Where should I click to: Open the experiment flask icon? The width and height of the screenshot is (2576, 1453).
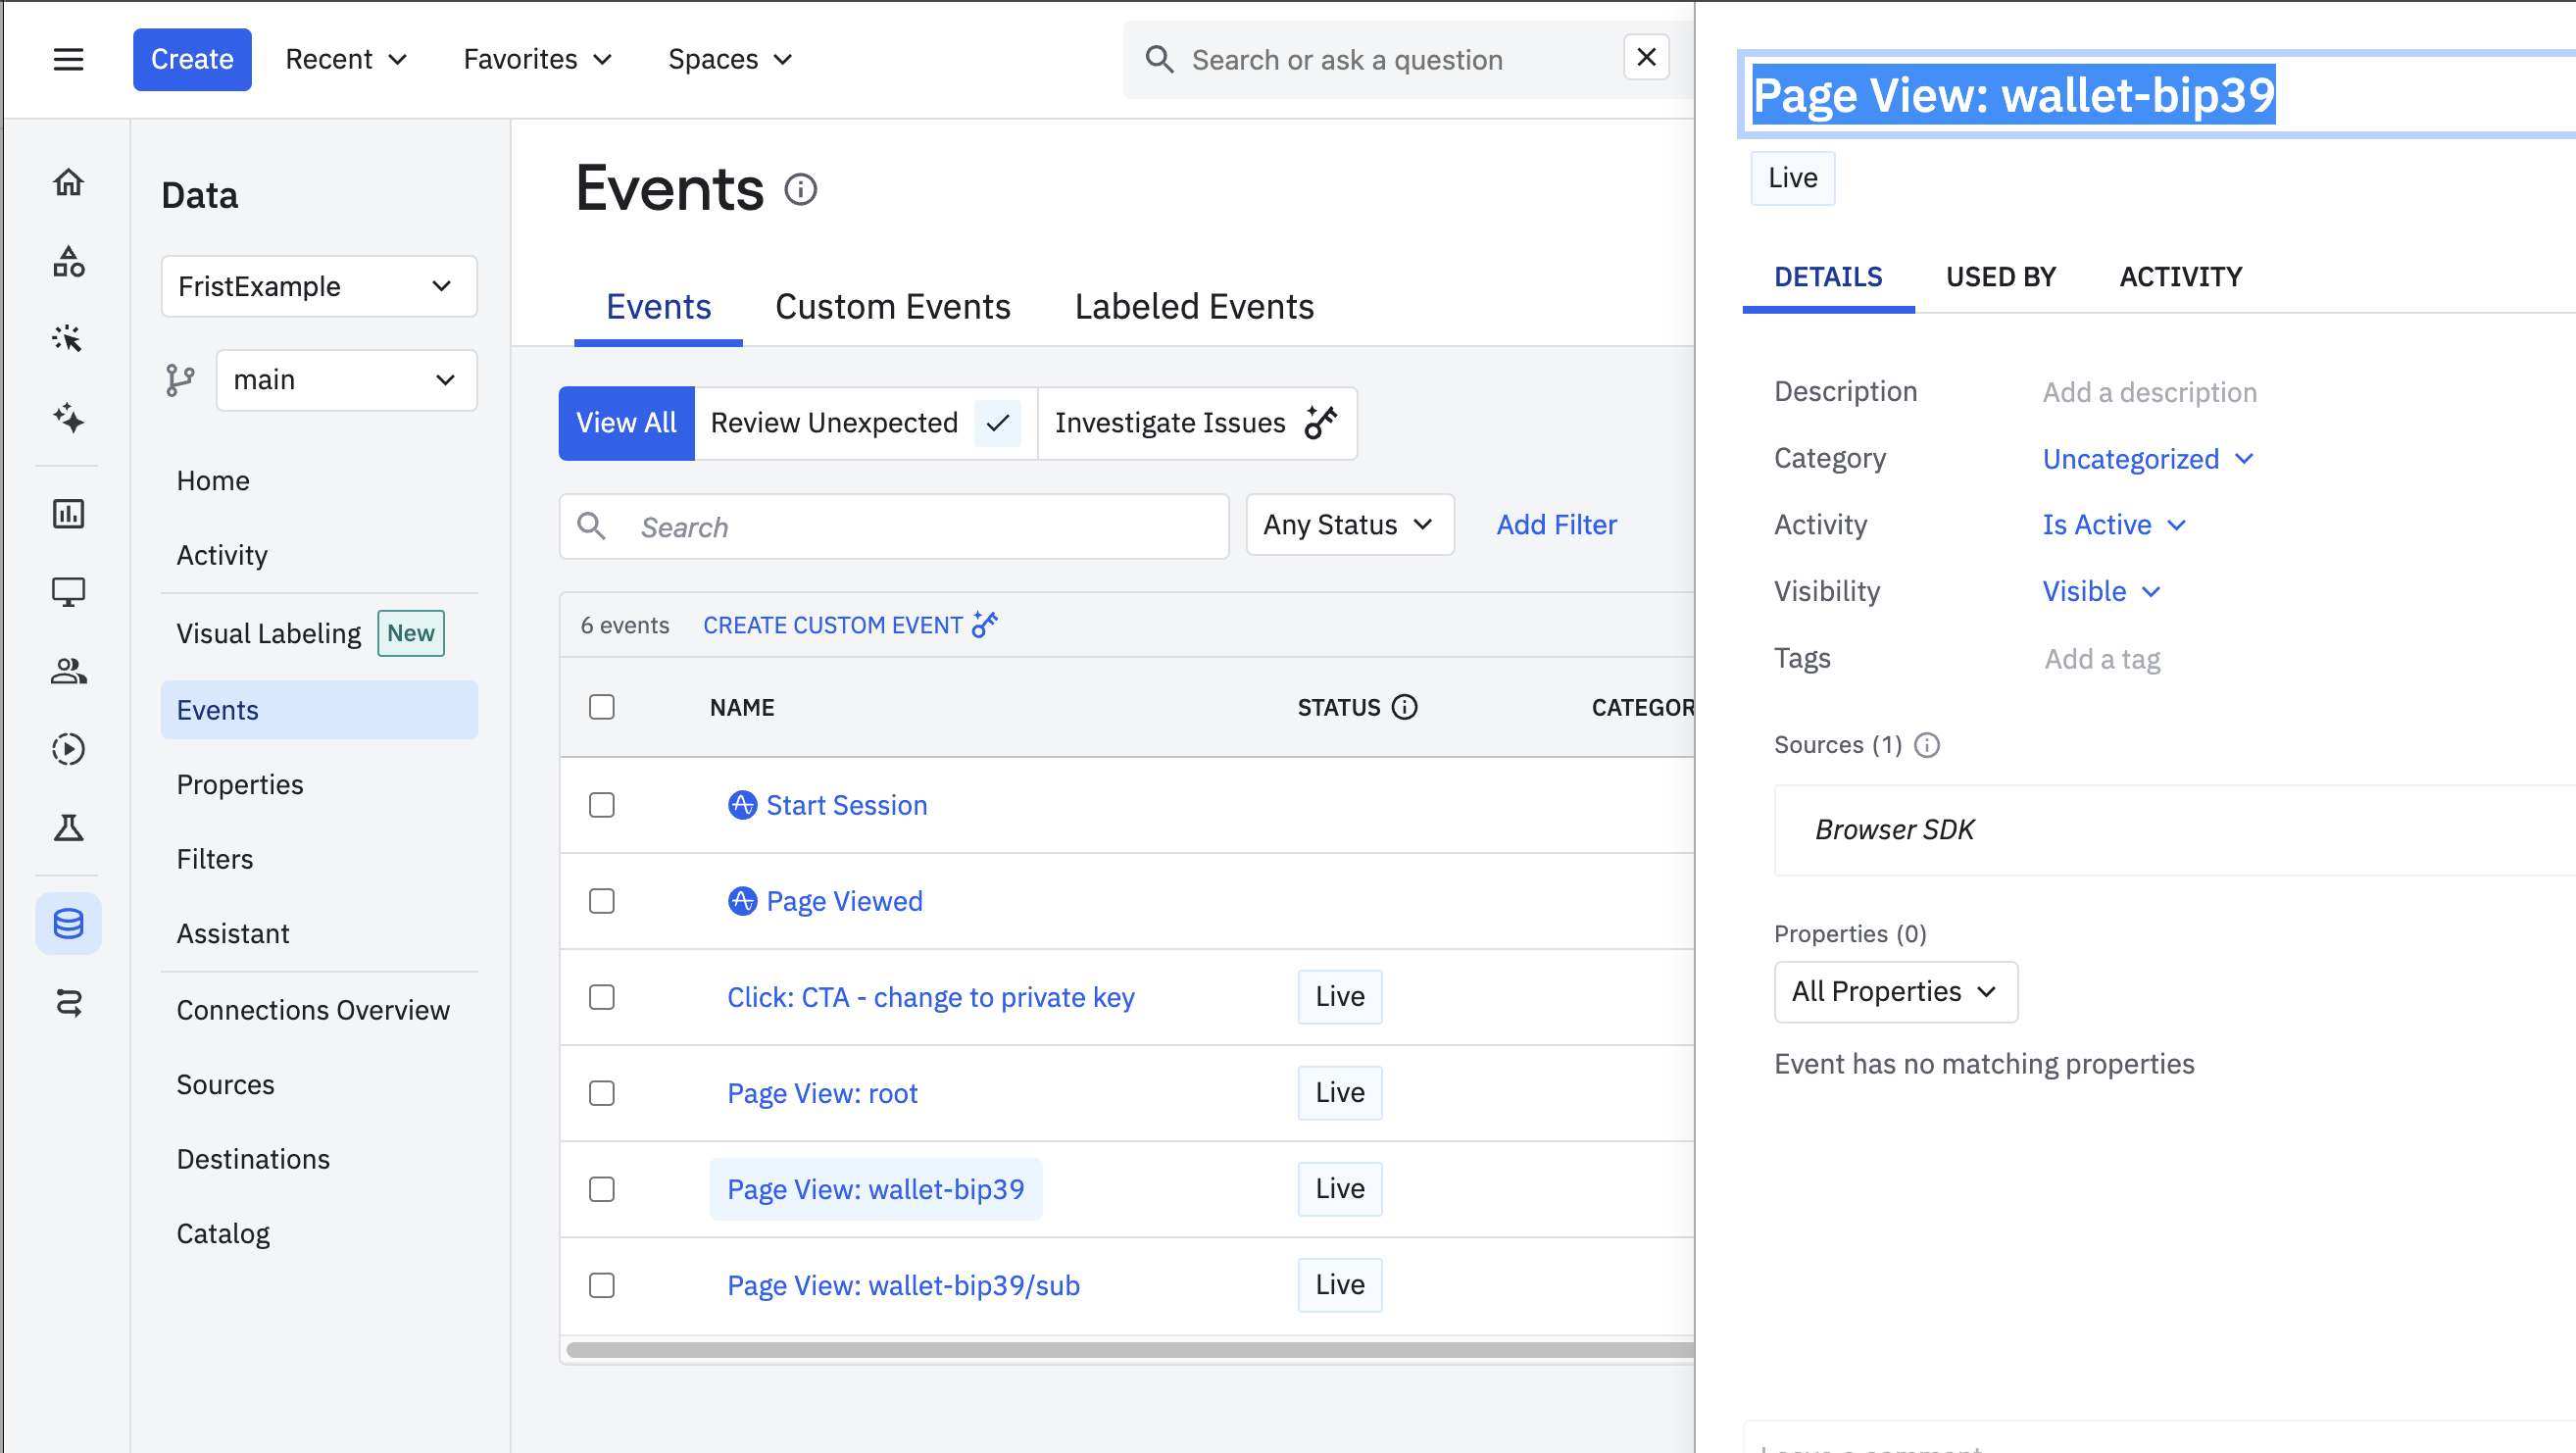[x=68, y=828]
